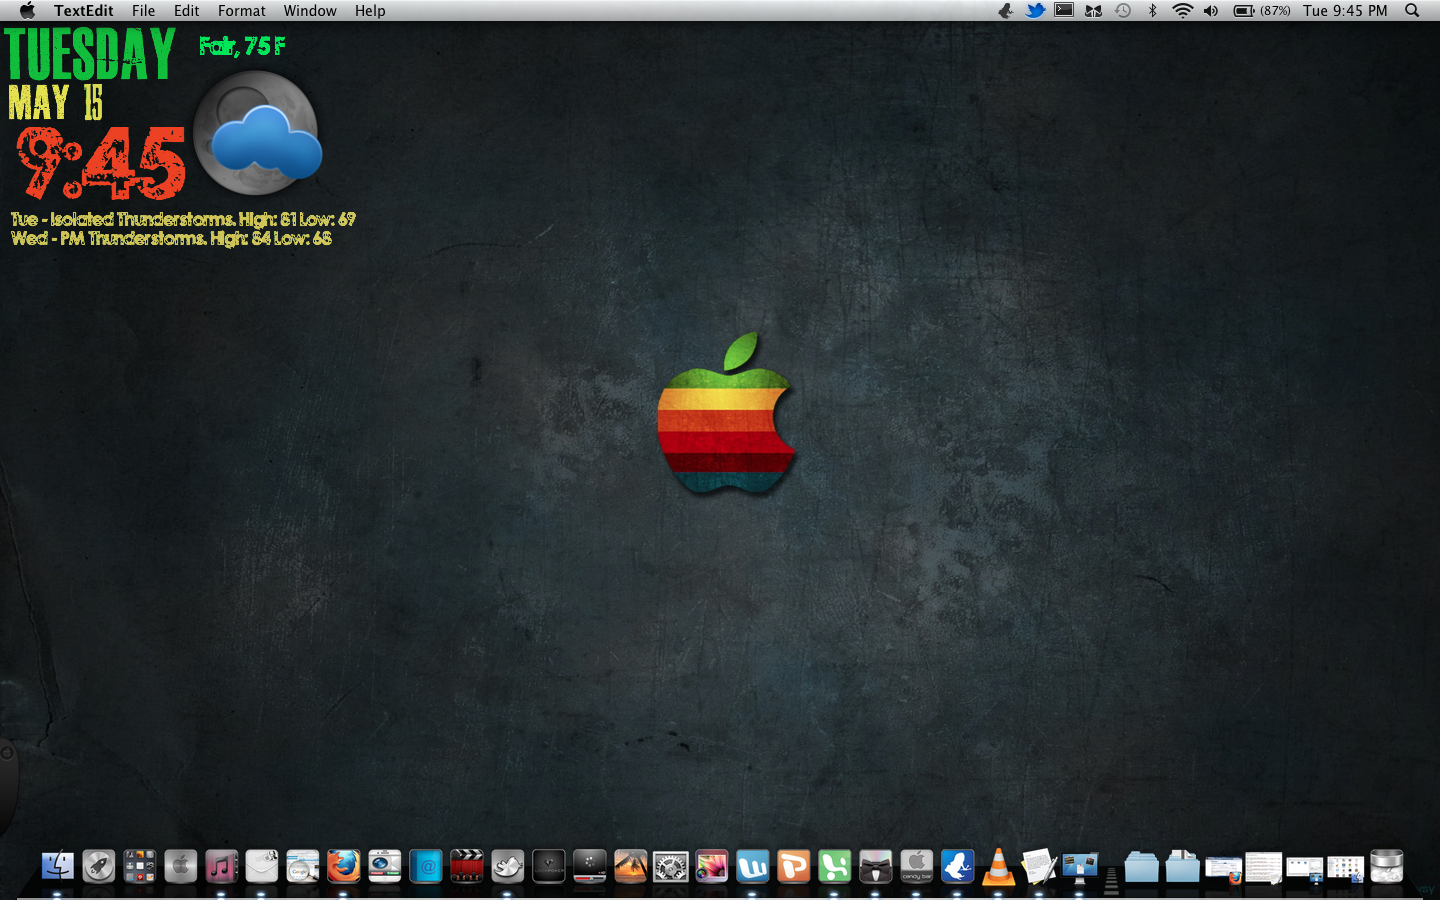The width and height of the screenshot is (1440, 900).
Task: Launch the green S Spreadsheets dock icon
Action: 835,866
